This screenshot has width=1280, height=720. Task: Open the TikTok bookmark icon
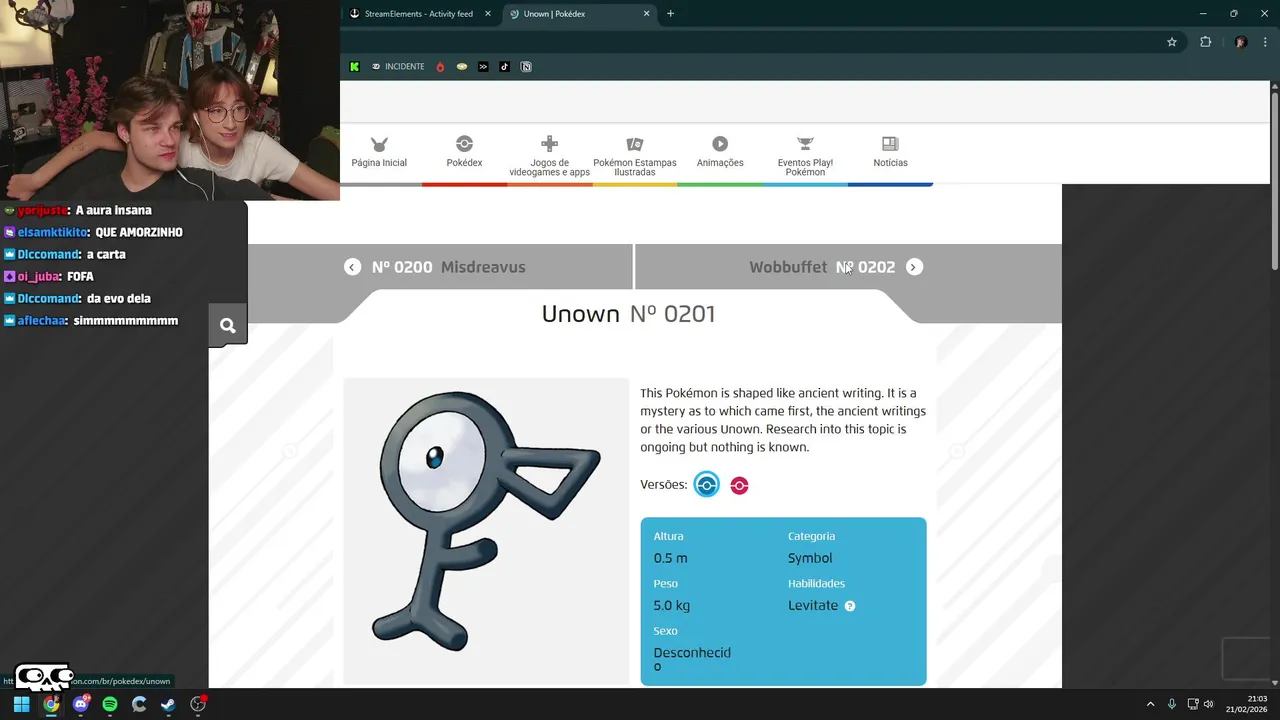click(504, 67)
